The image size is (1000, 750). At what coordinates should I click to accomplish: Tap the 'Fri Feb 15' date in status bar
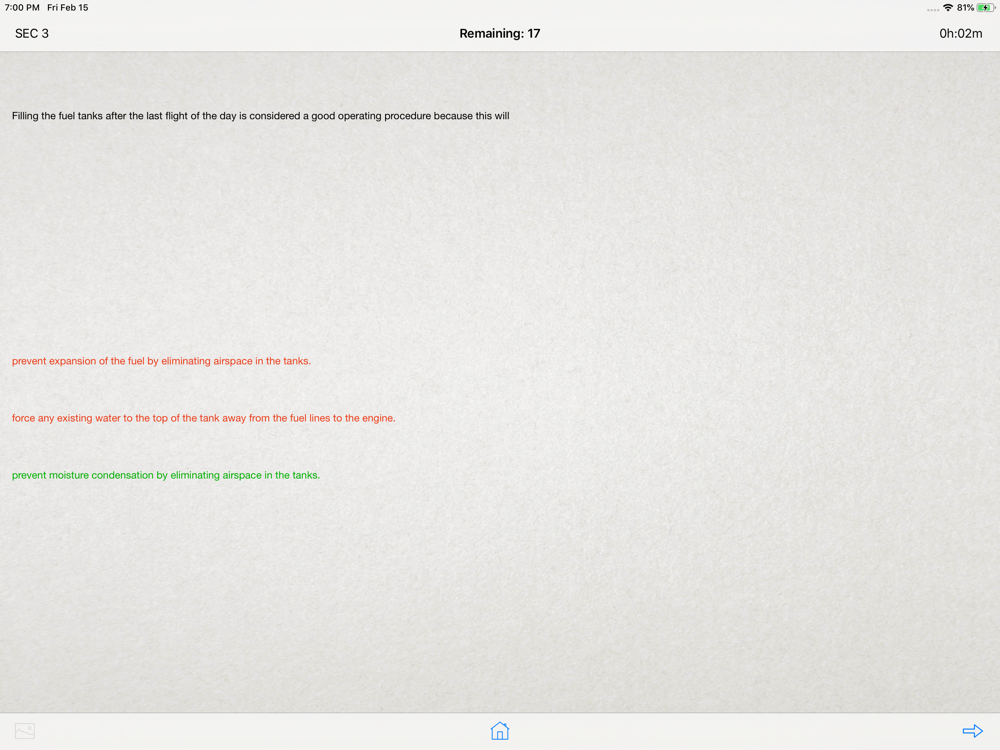pyautogui.click(x=68, y=8)
